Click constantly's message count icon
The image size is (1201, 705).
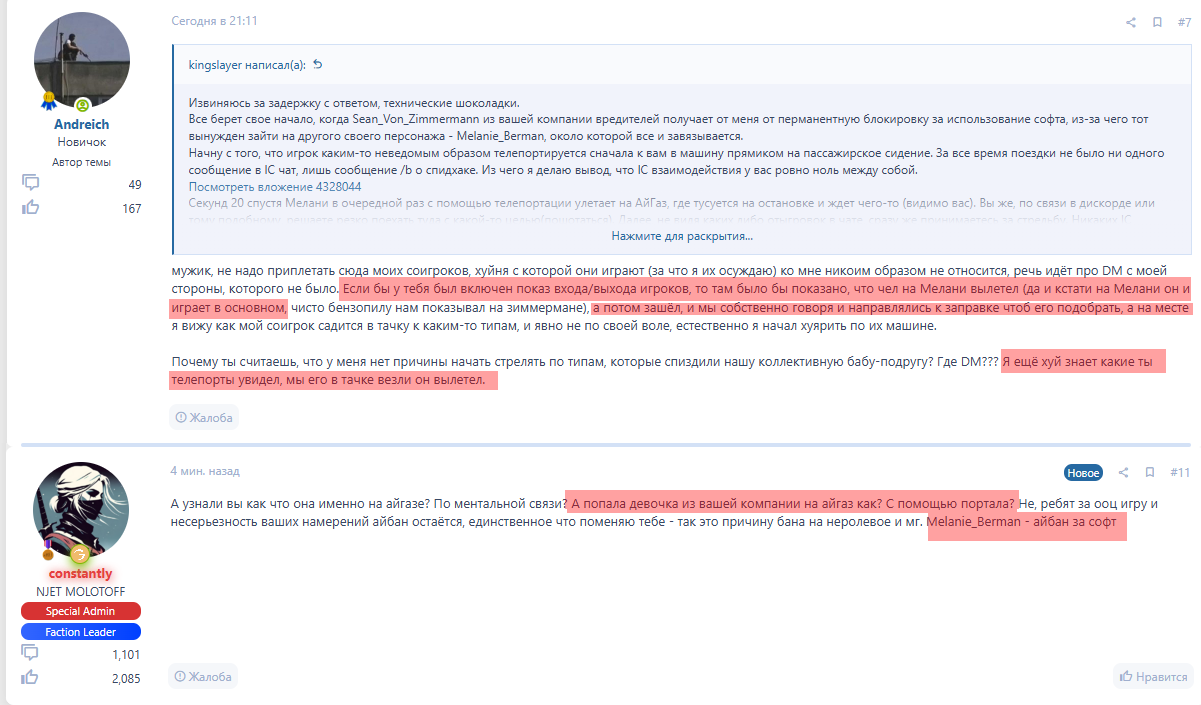(x=30, y=653)
